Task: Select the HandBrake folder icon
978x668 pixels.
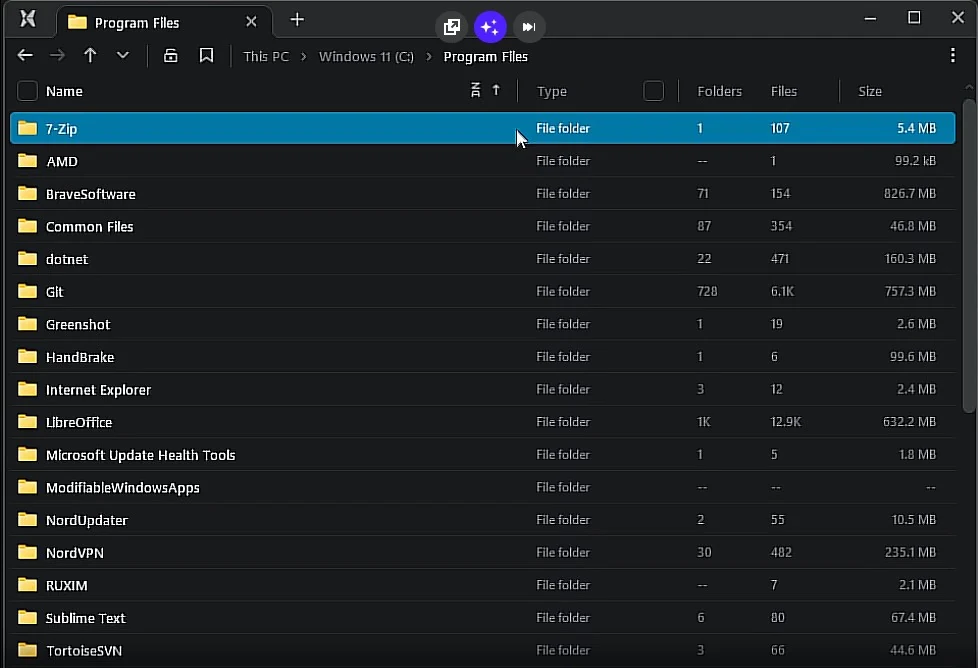Action: pyautogui.click(x=27, y=356)
